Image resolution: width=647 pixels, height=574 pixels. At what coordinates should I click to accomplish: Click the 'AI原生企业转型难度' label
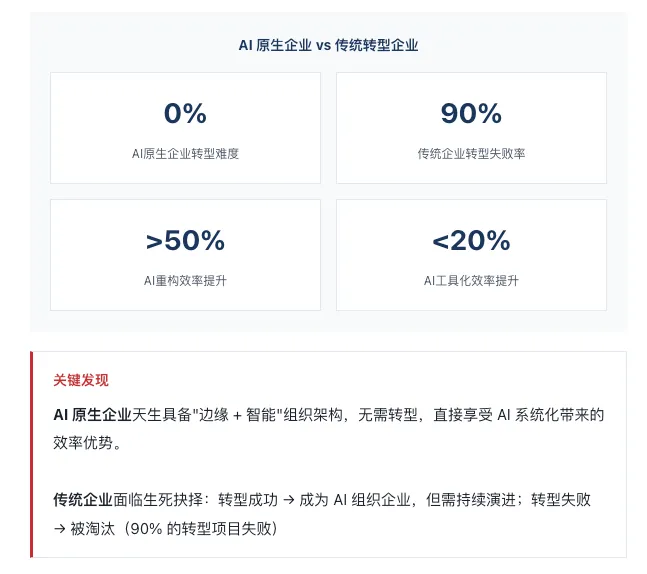tap(185, 154)
